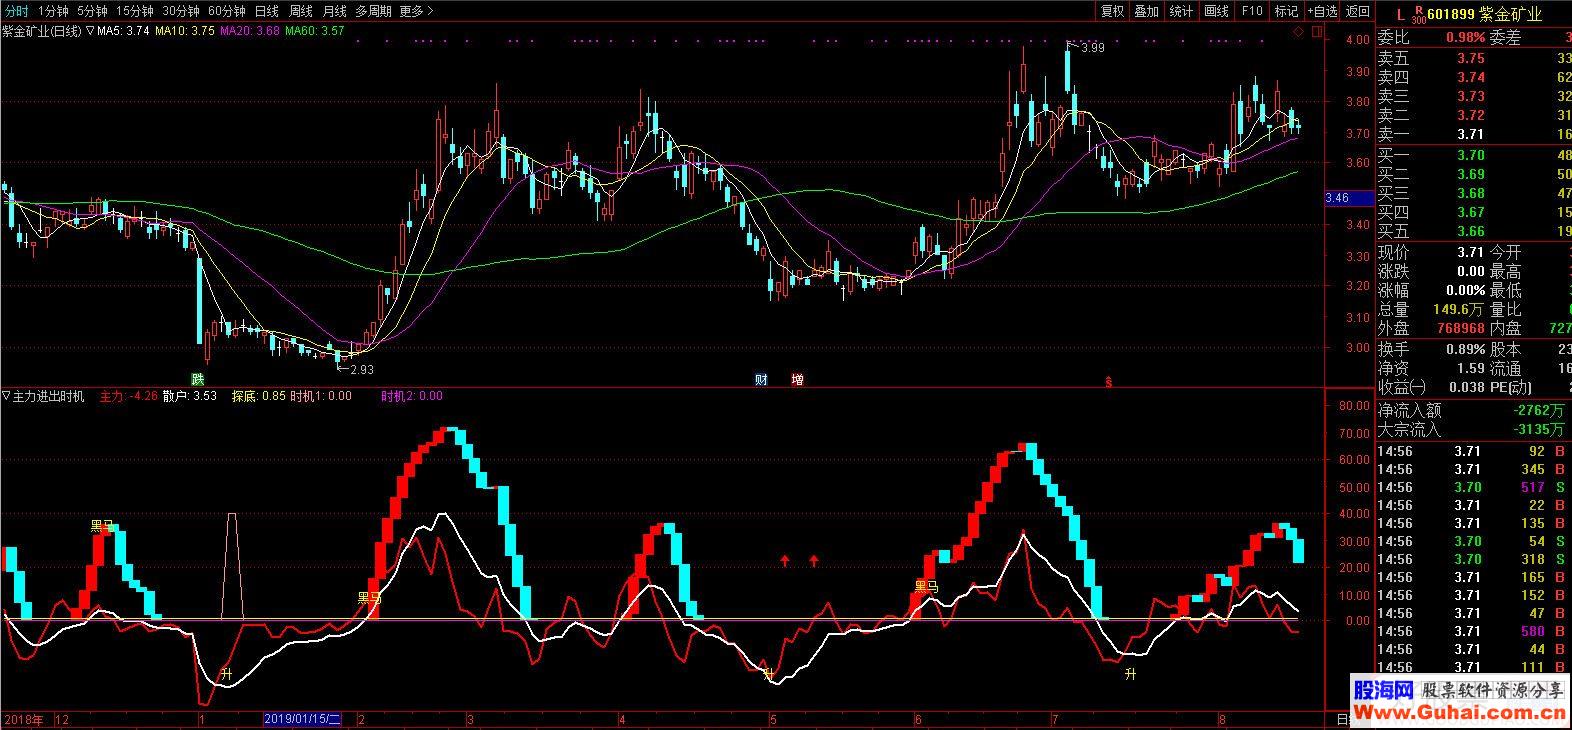
Task: Click the blue 财 event marker
Action: pyautogui.click(x=761, y=379)
